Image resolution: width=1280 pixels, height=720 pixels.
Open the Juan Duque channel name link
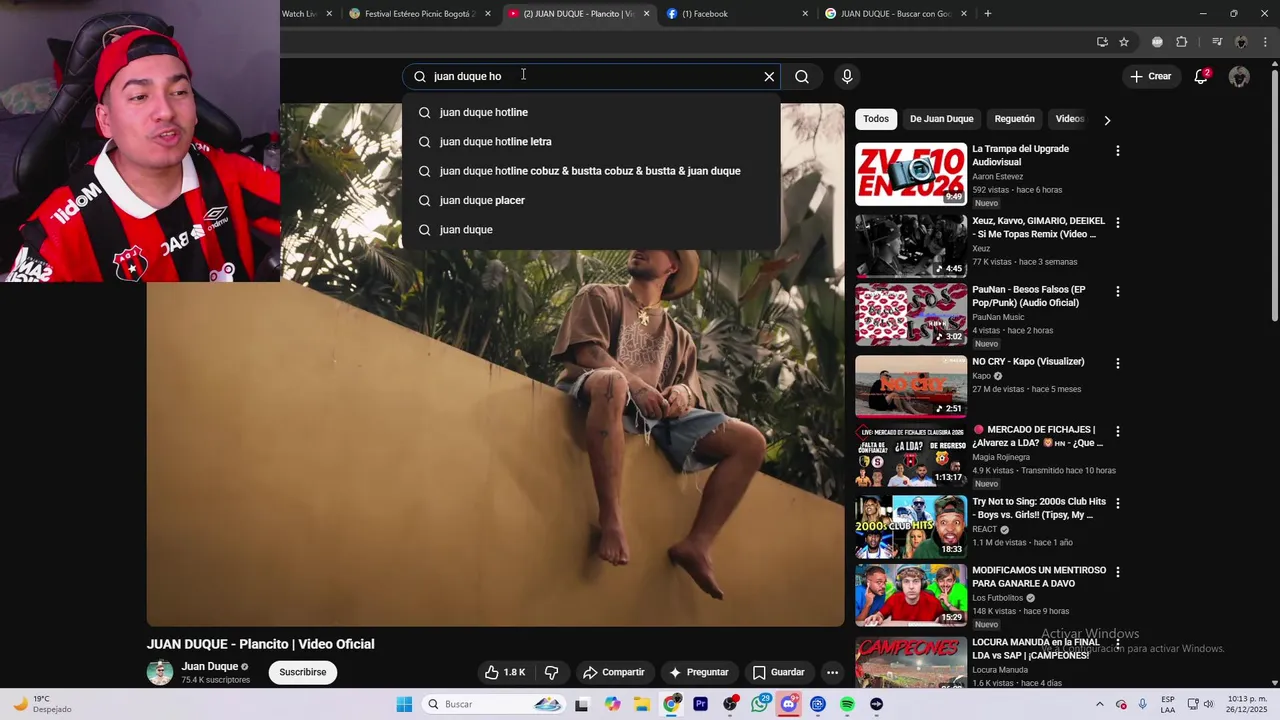[x=210, y=666]
